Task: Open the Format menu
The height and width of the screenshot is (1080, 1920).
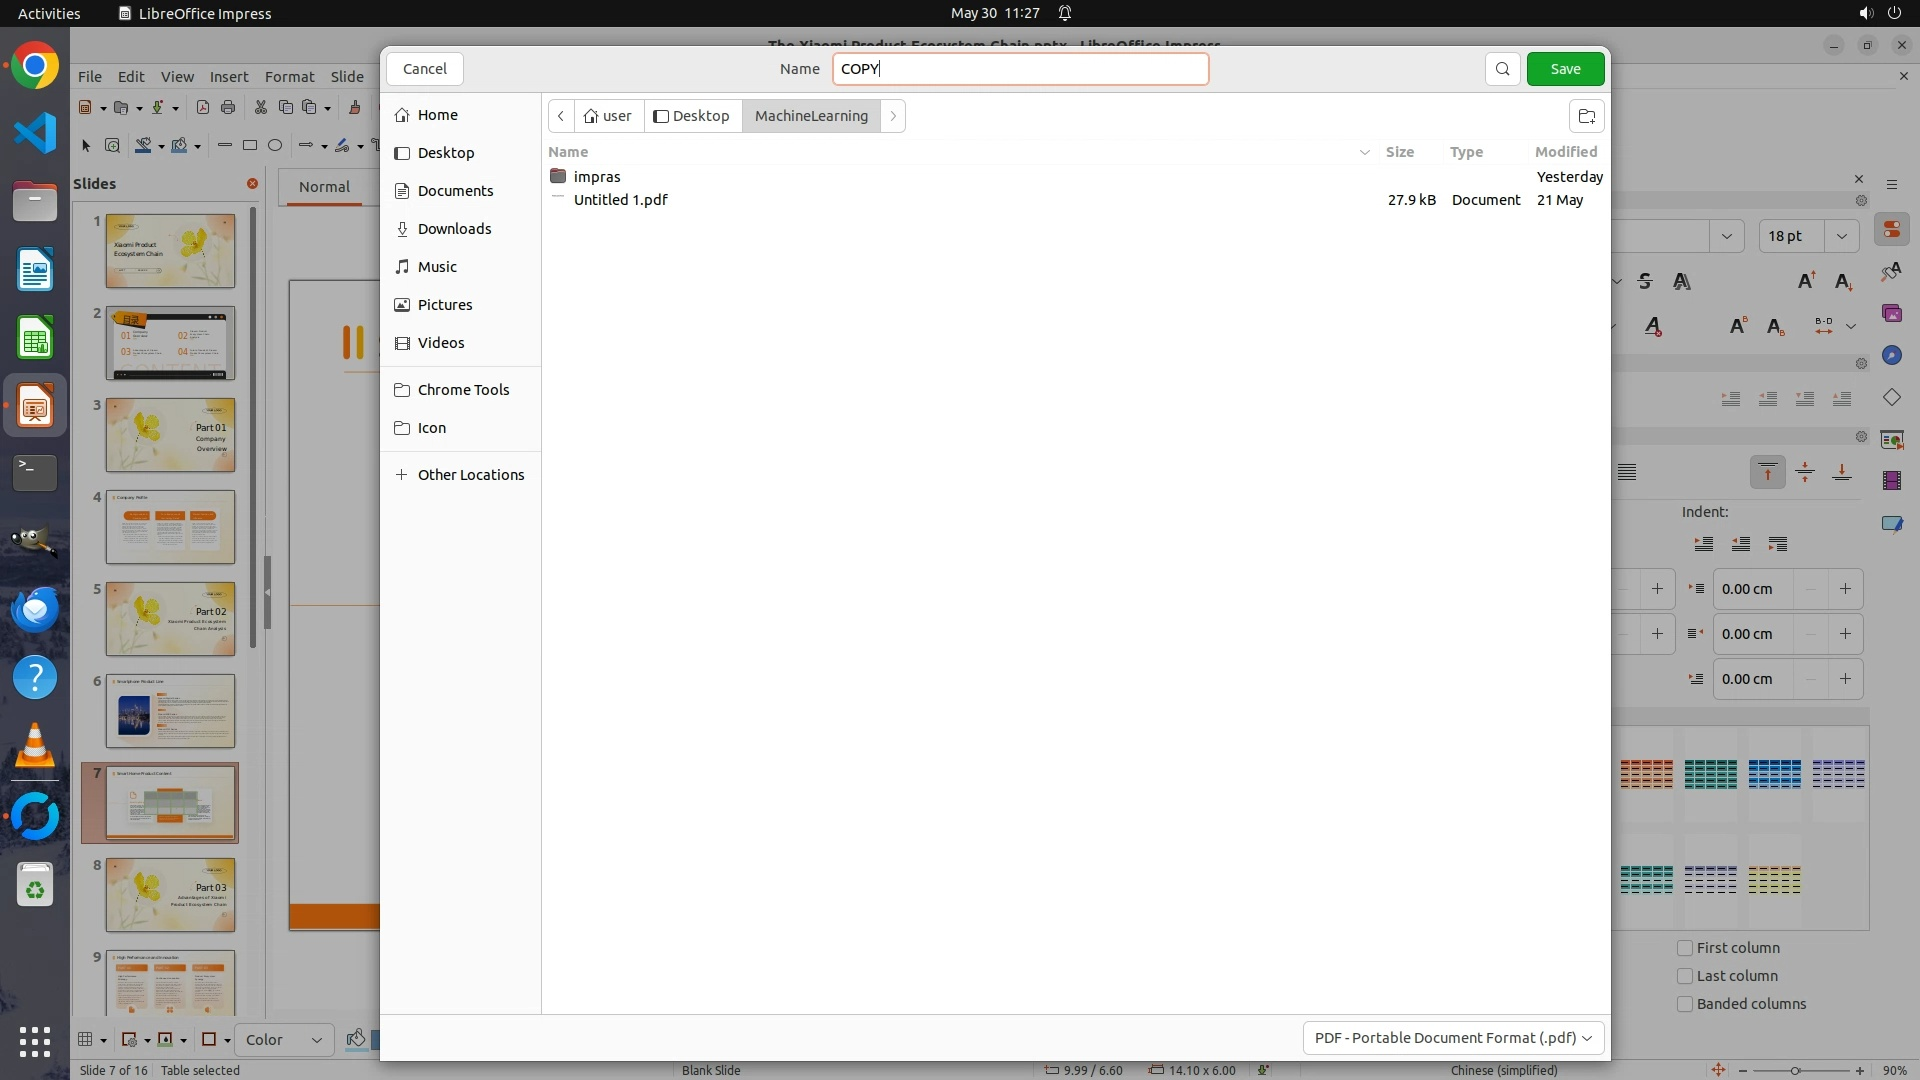Action: click(x=289, y=77)
